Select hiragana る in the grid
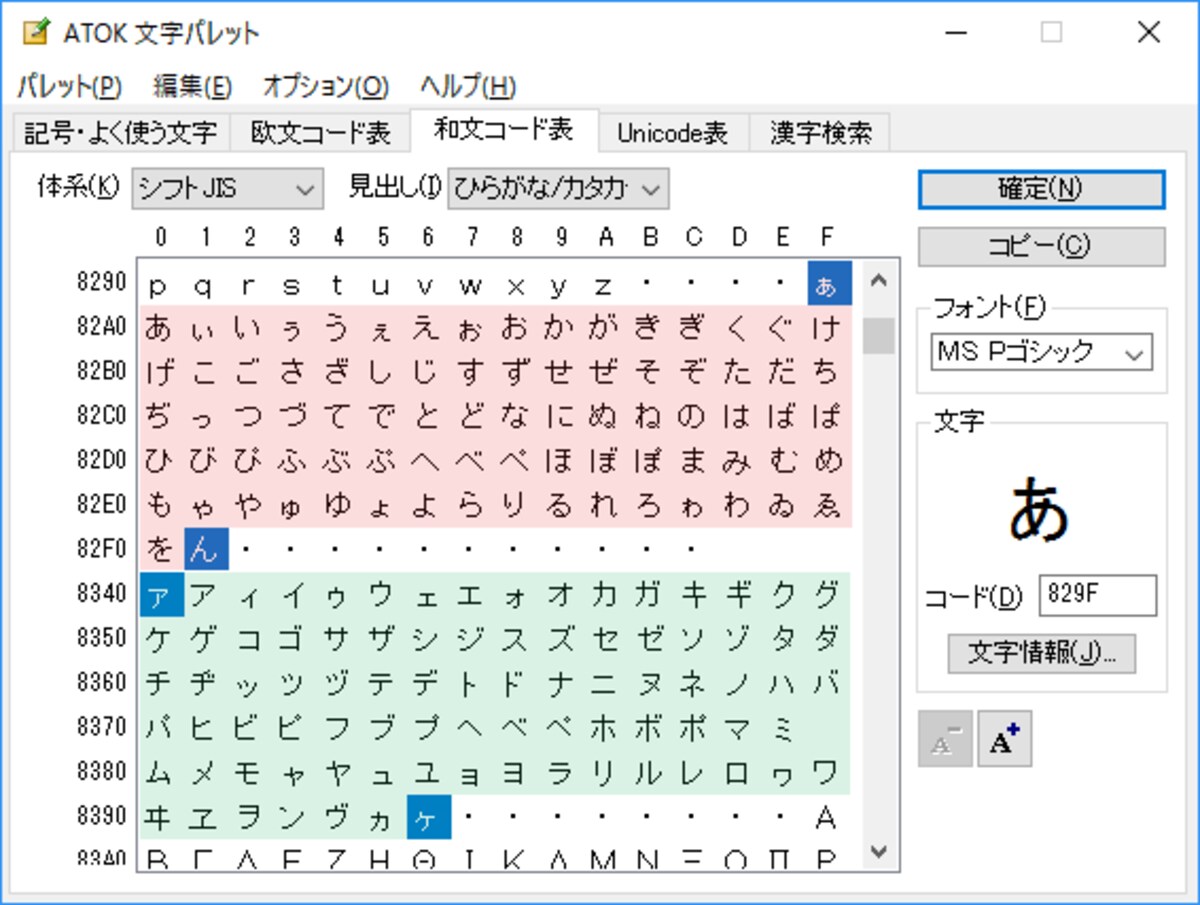 pyautogui.click(x=561, y=505)
